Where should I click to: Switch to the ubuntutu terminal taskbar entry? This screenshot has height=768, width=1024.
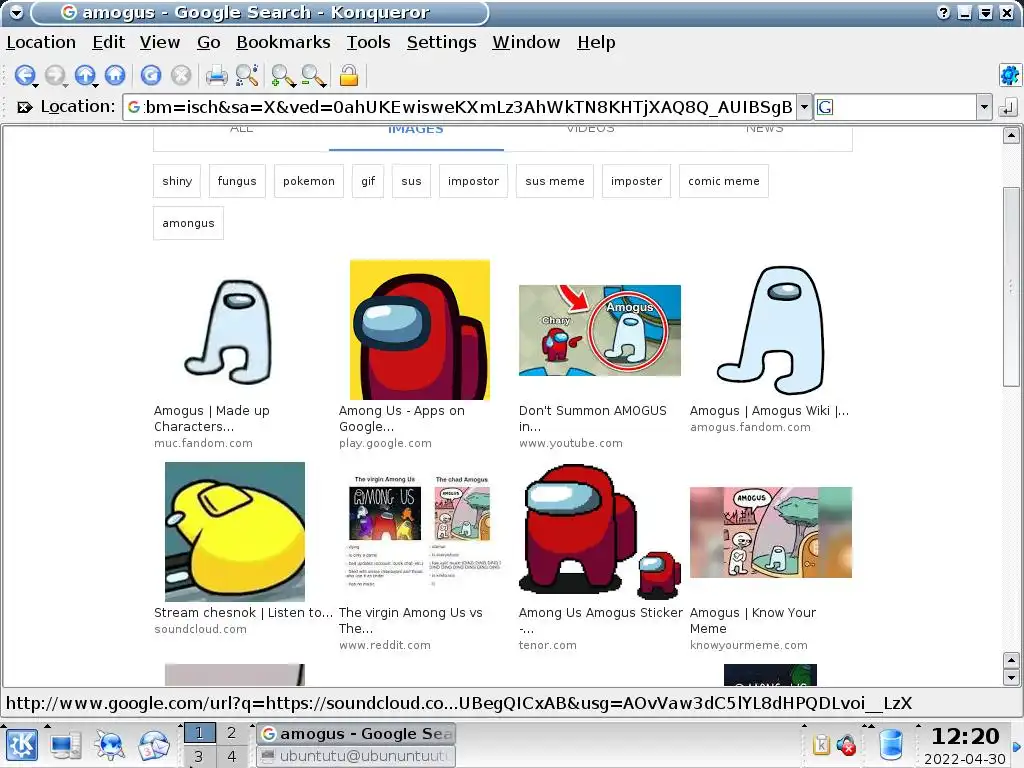tap(355, 756)
